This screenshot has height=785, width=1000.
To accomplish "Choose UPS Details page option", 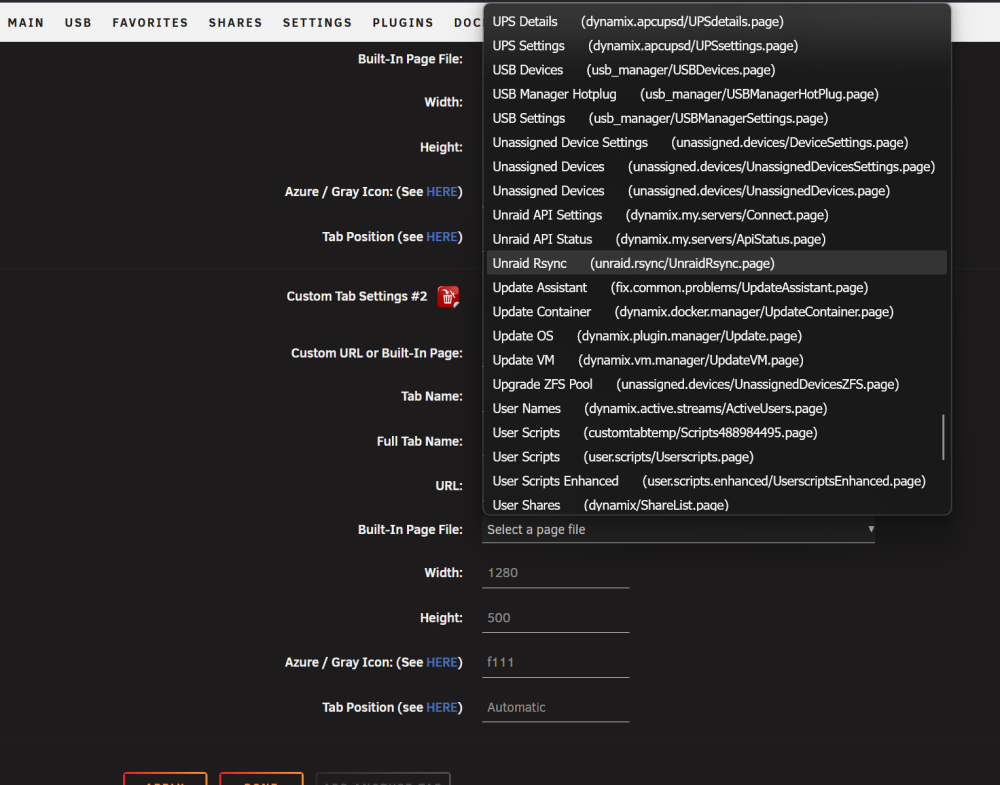I will coord(716,22).
